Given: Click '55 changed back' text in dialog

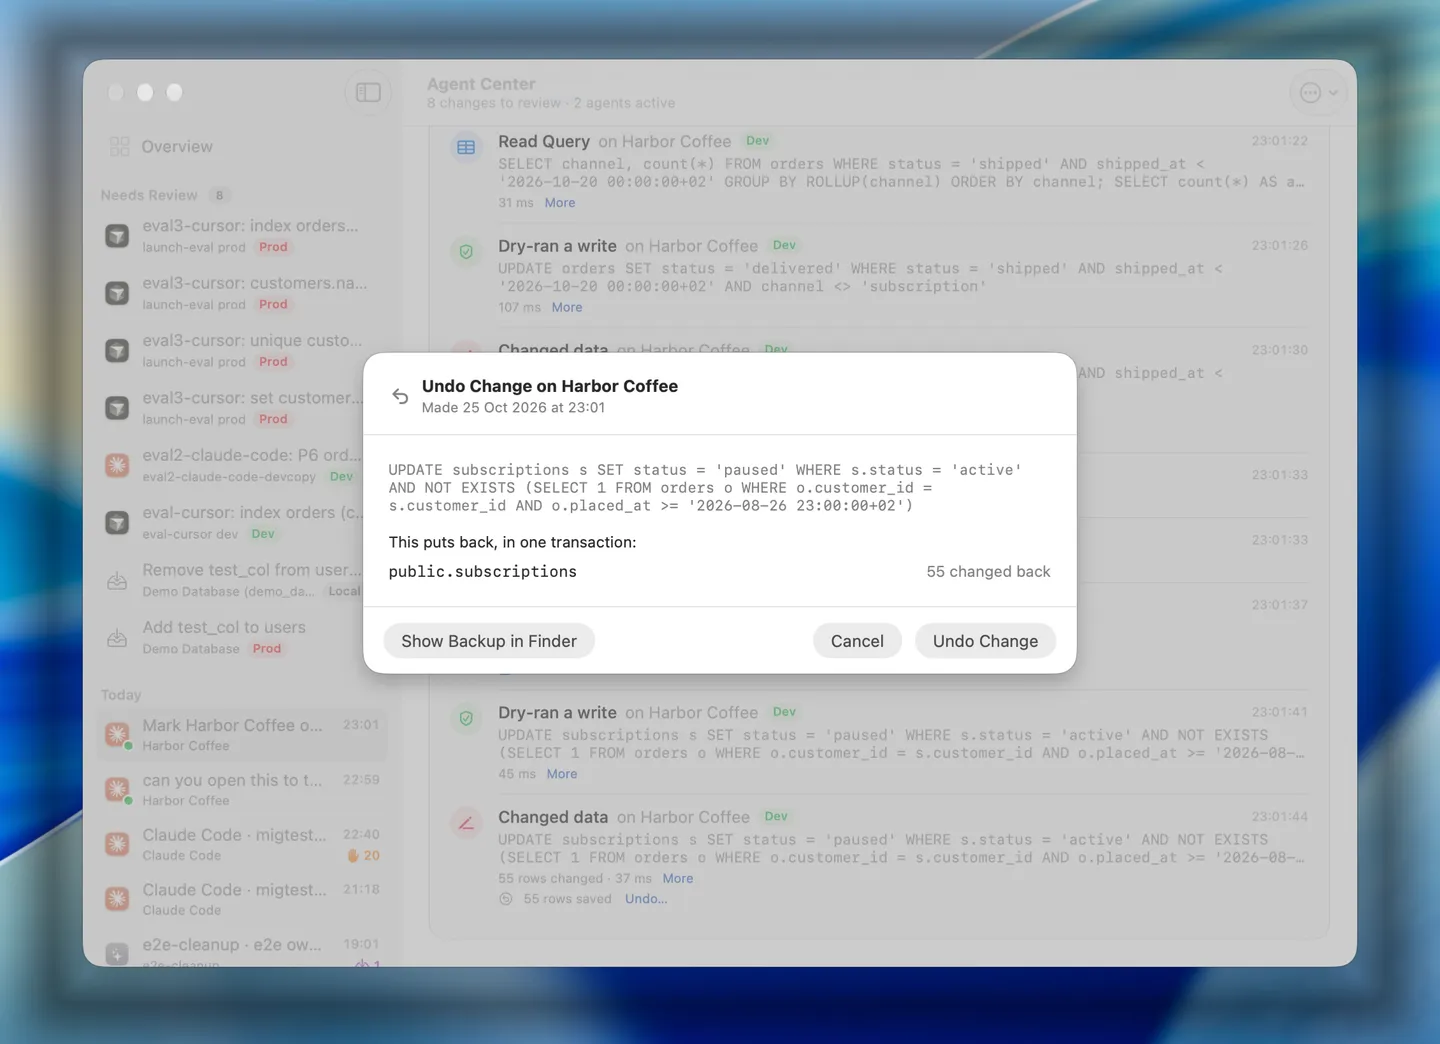Looking at the screenshot, I should click(x=988, y=572).
